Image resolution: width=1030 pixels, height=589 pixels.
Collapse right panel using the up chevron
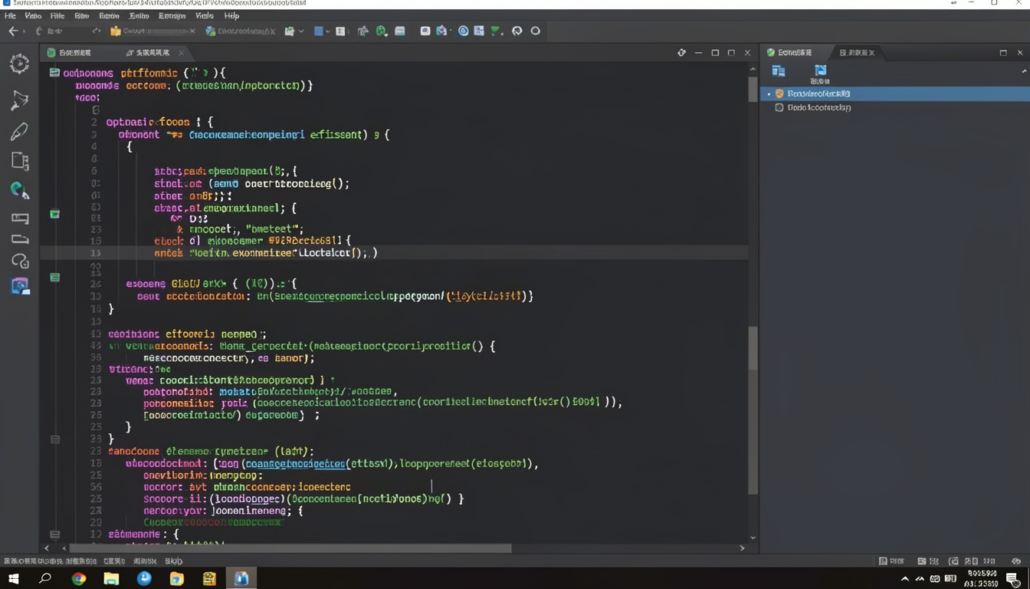tap(1023, 71)
